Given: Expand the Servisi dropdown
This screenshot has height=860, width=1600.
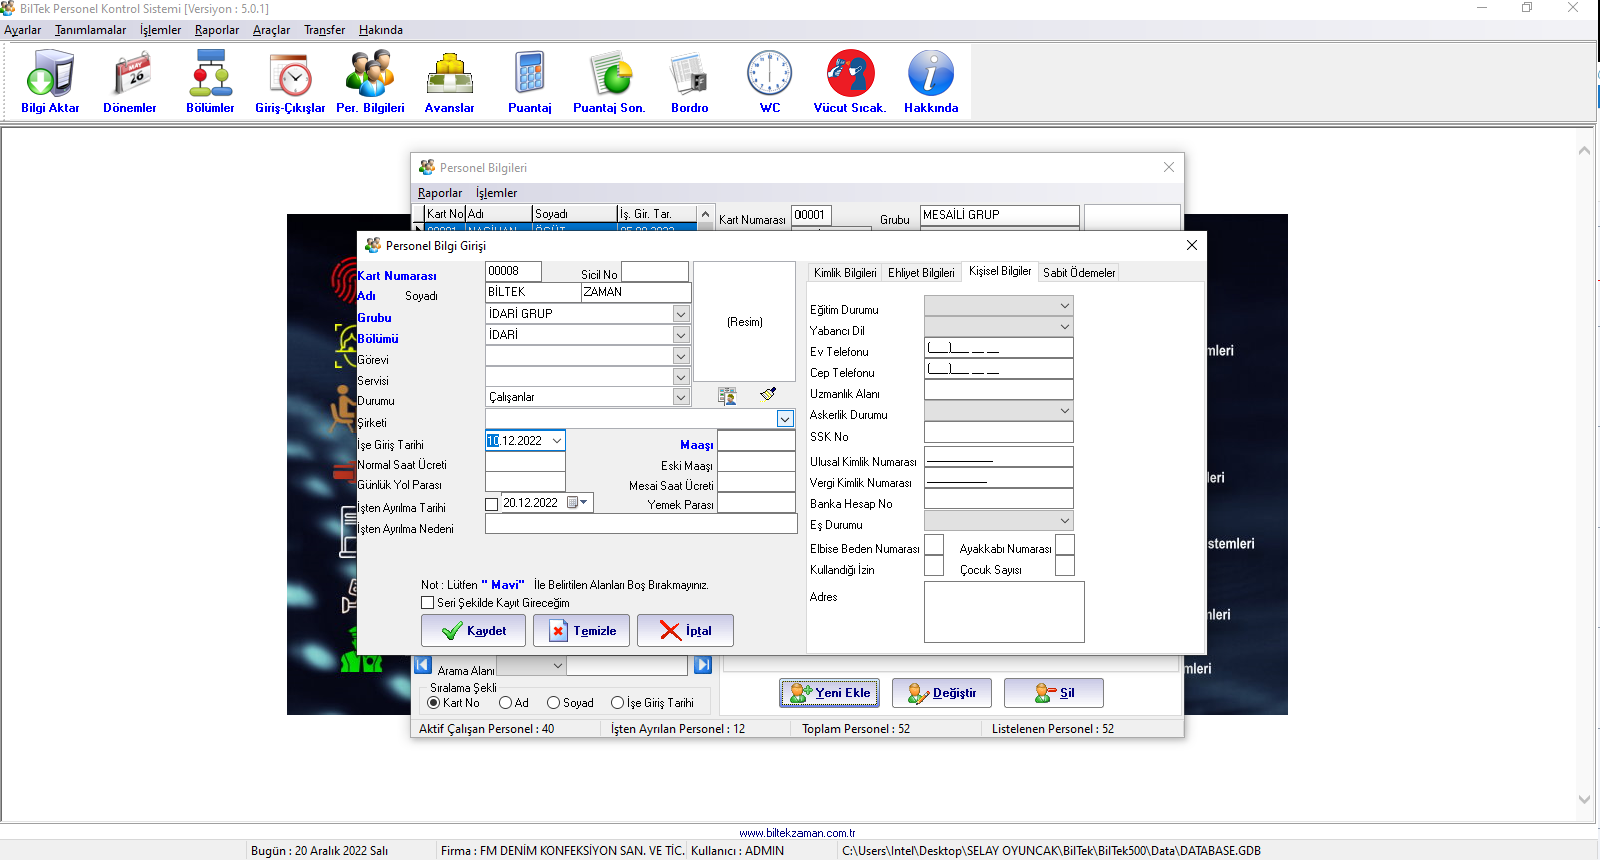Looking at the screenshot, I should pyautogui.click(x=681, y=377).
